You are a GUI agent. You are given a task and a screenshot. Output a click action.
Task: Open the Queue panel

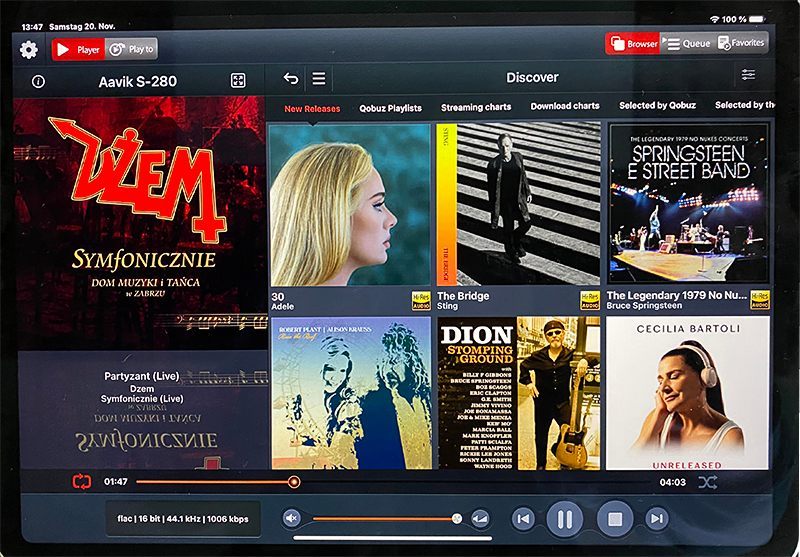tap(688, 44)
